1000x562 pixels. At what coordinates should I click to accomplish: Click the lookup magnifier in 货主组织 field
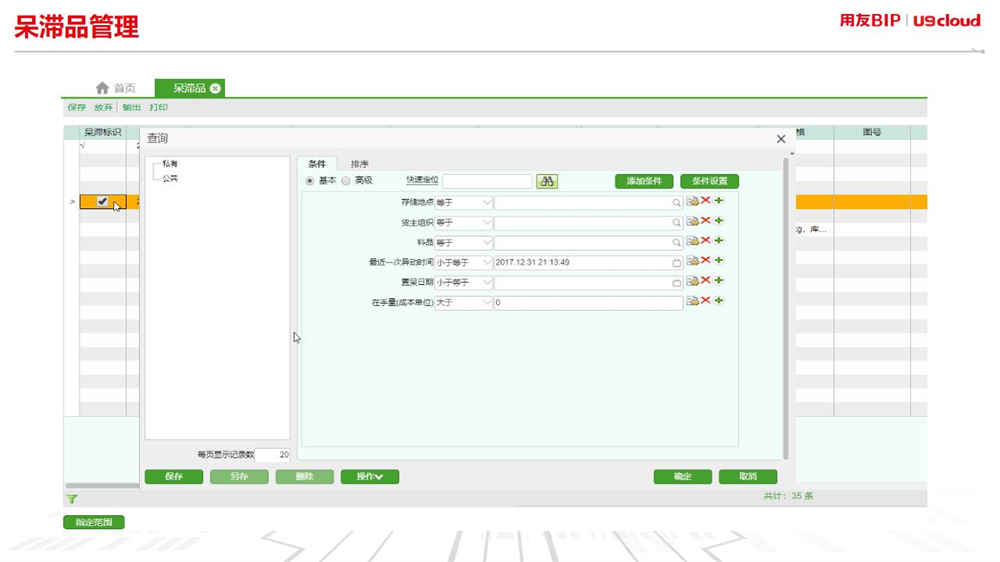(676, 223)
